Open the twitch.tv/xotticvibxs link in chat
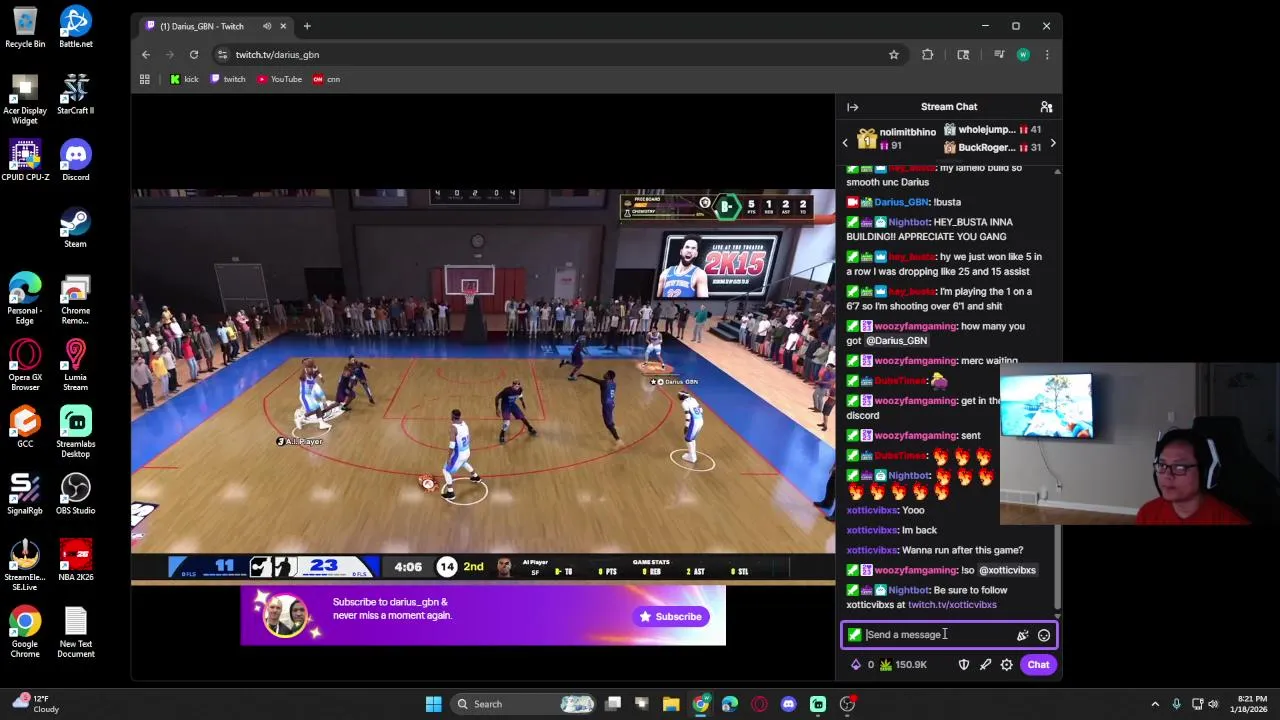The height and width of the screenshot is (720, 1280). (952, 605)
